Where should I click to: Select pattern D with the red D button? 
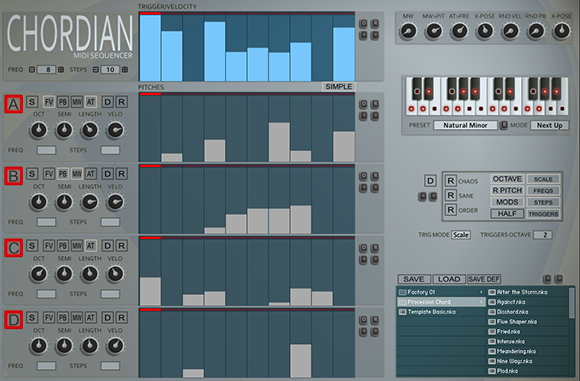13,320
